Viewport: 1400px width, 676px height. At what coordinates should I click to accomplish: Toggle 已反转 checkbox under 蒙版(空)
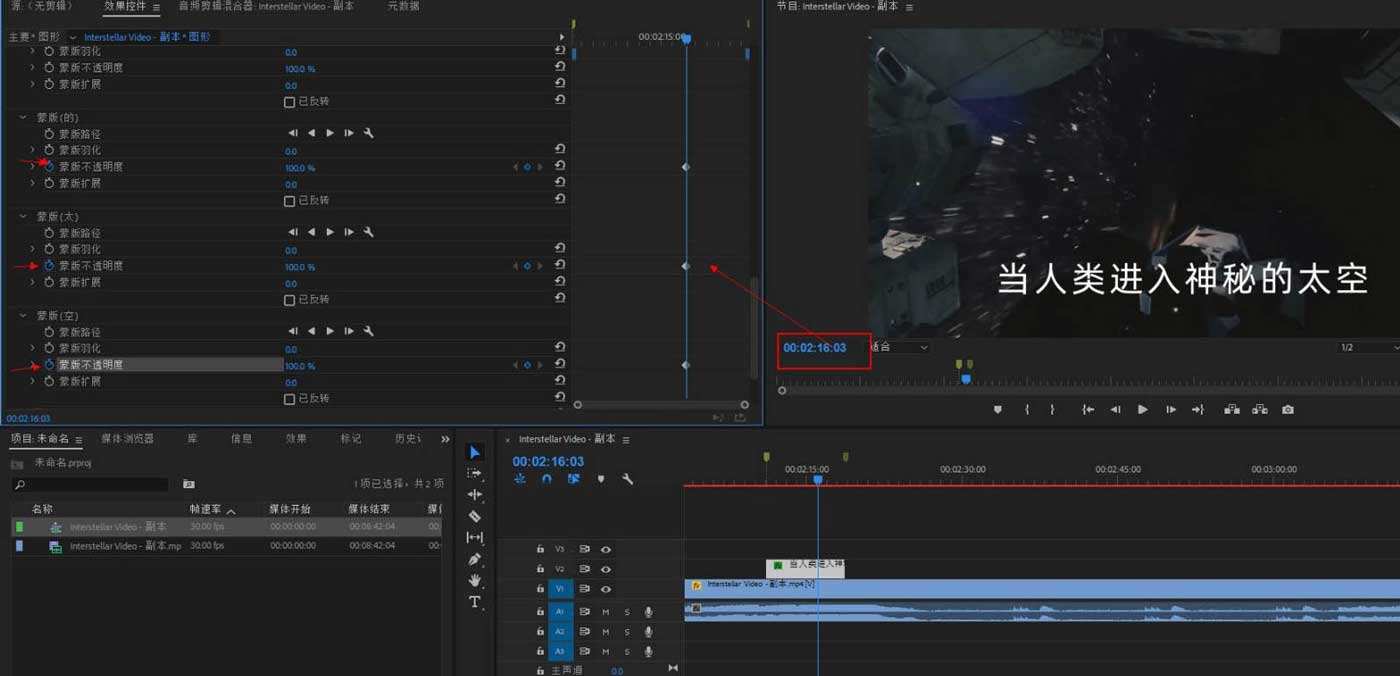coord(290,399)
